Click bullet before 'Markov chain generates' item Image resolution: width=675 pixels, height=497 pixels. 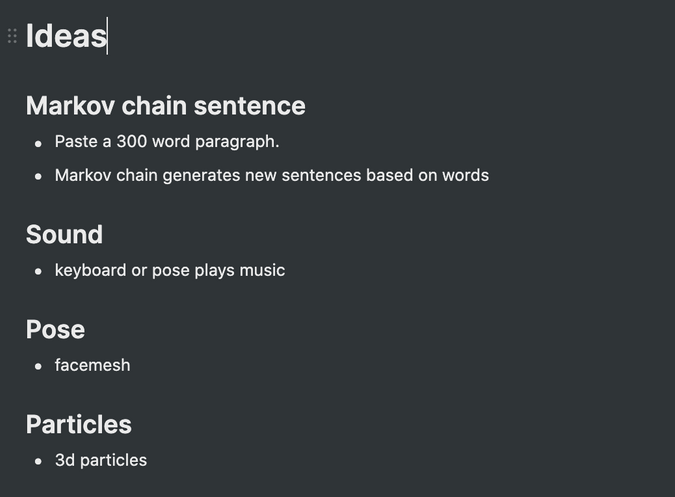click(38, 176)
